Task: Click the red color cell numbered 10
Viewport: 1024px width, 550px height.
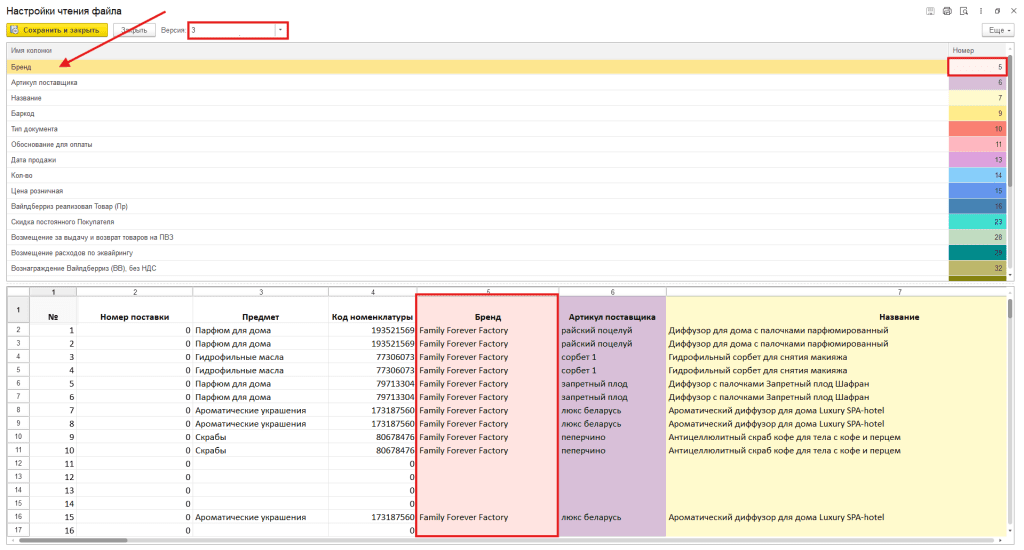Action: coord(976,129)
